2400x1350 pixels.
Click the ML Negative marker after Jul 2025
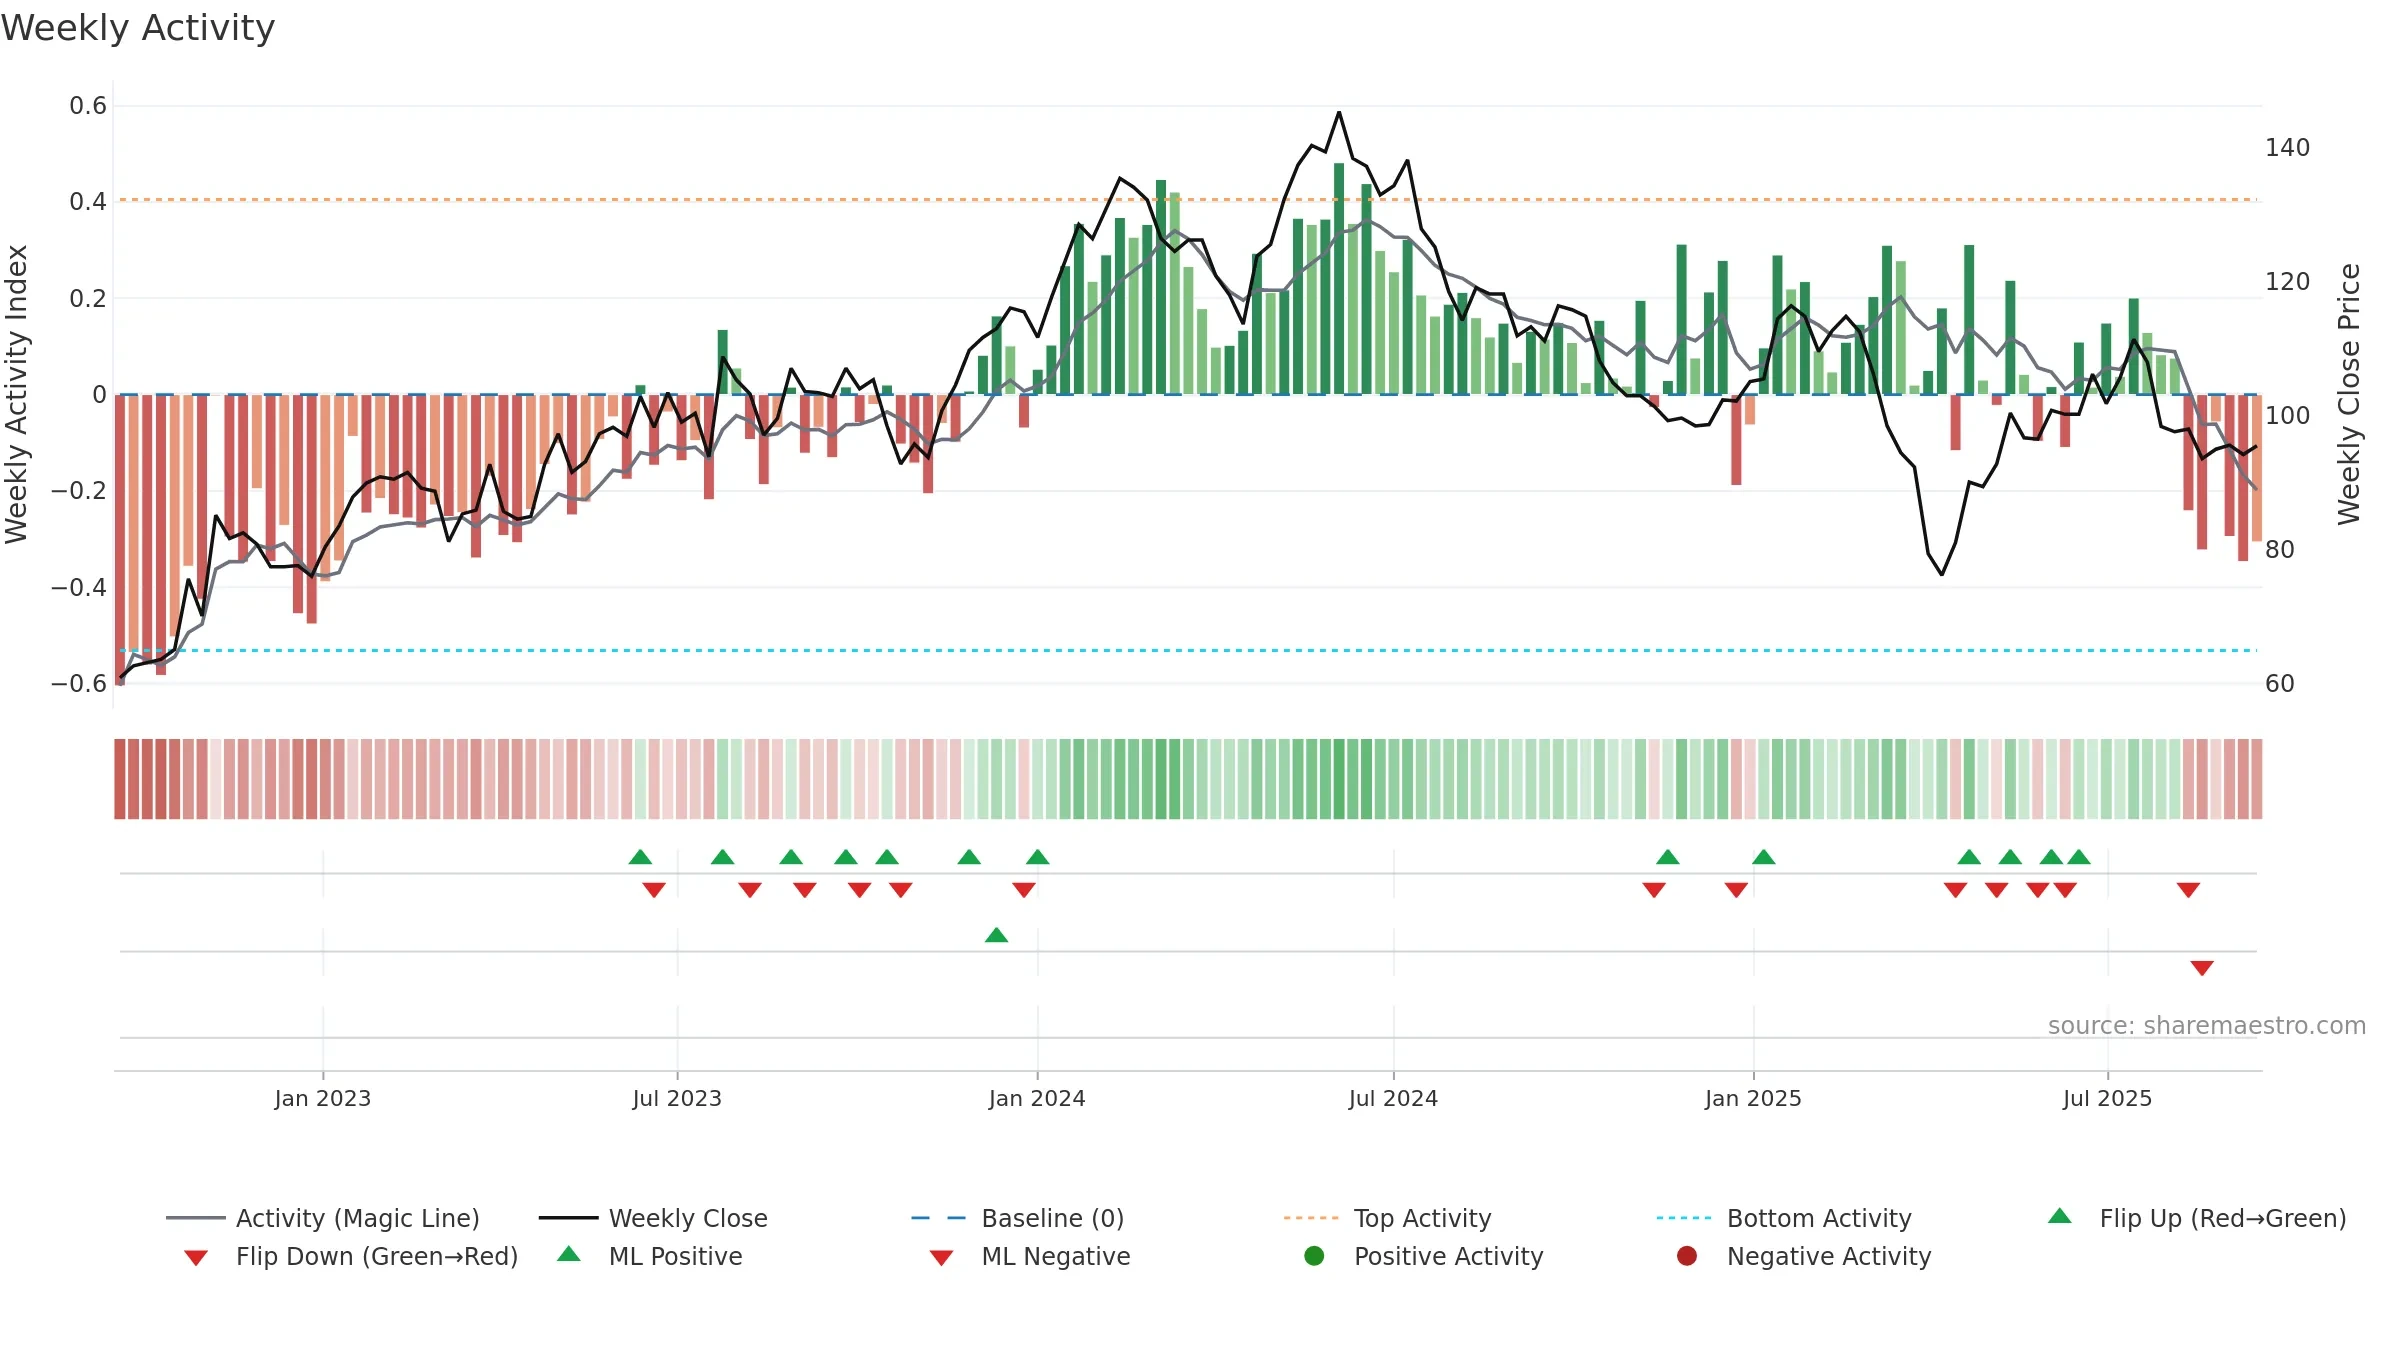coord(2202,967)
